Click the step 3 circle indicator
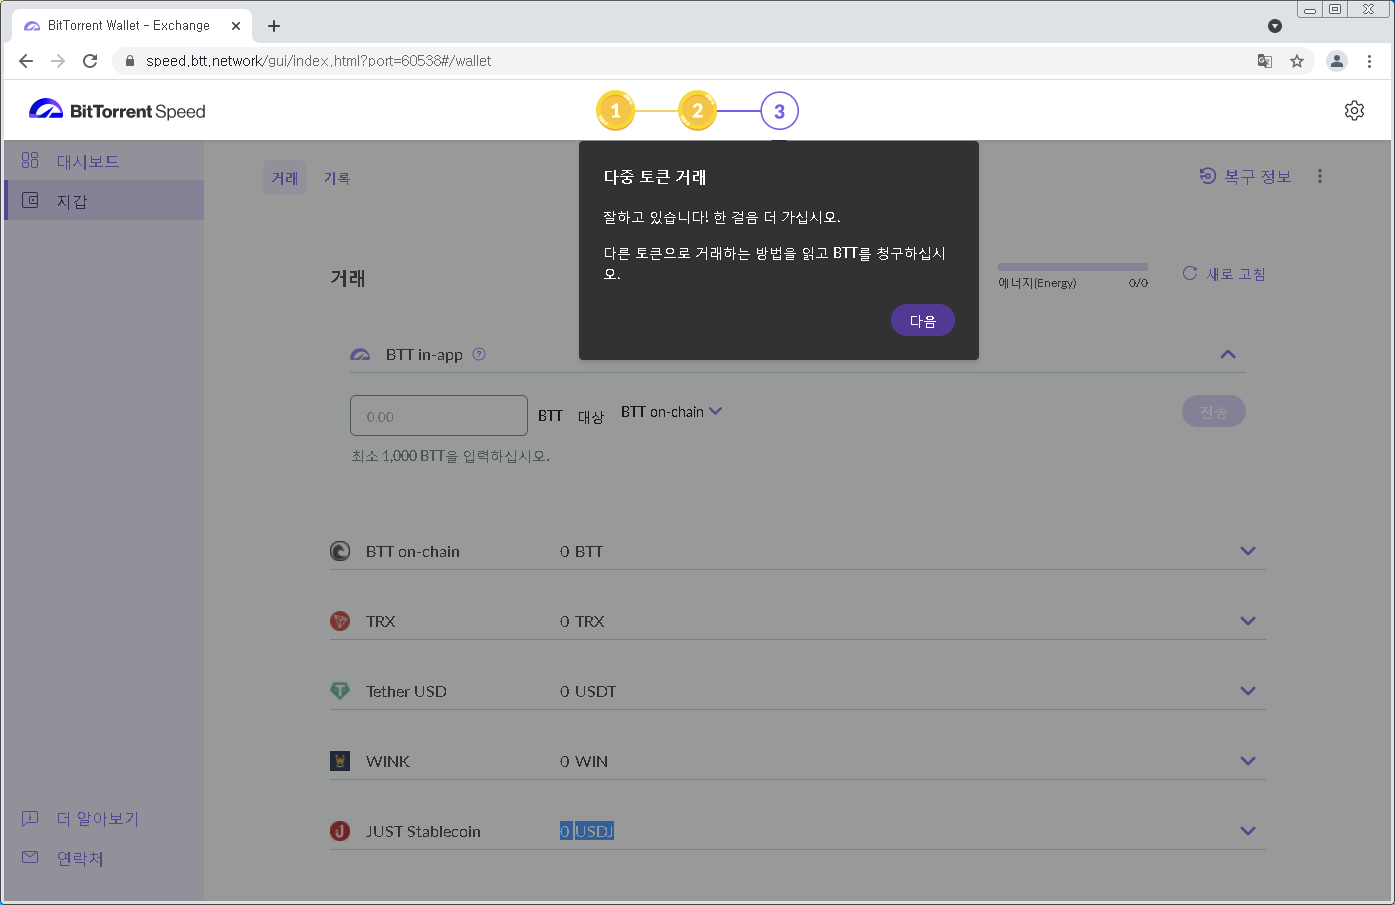1395x905 pixels. pyautogui.click(x=780, y=111)
